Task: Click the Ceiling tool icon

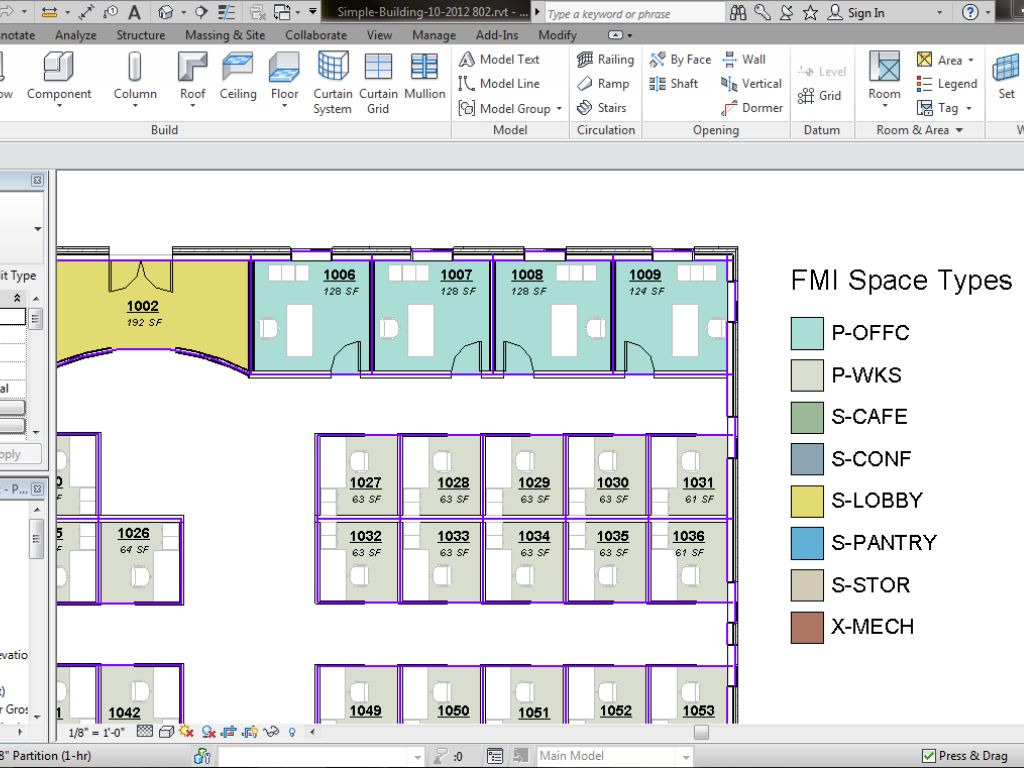Action: pos(238,68)
